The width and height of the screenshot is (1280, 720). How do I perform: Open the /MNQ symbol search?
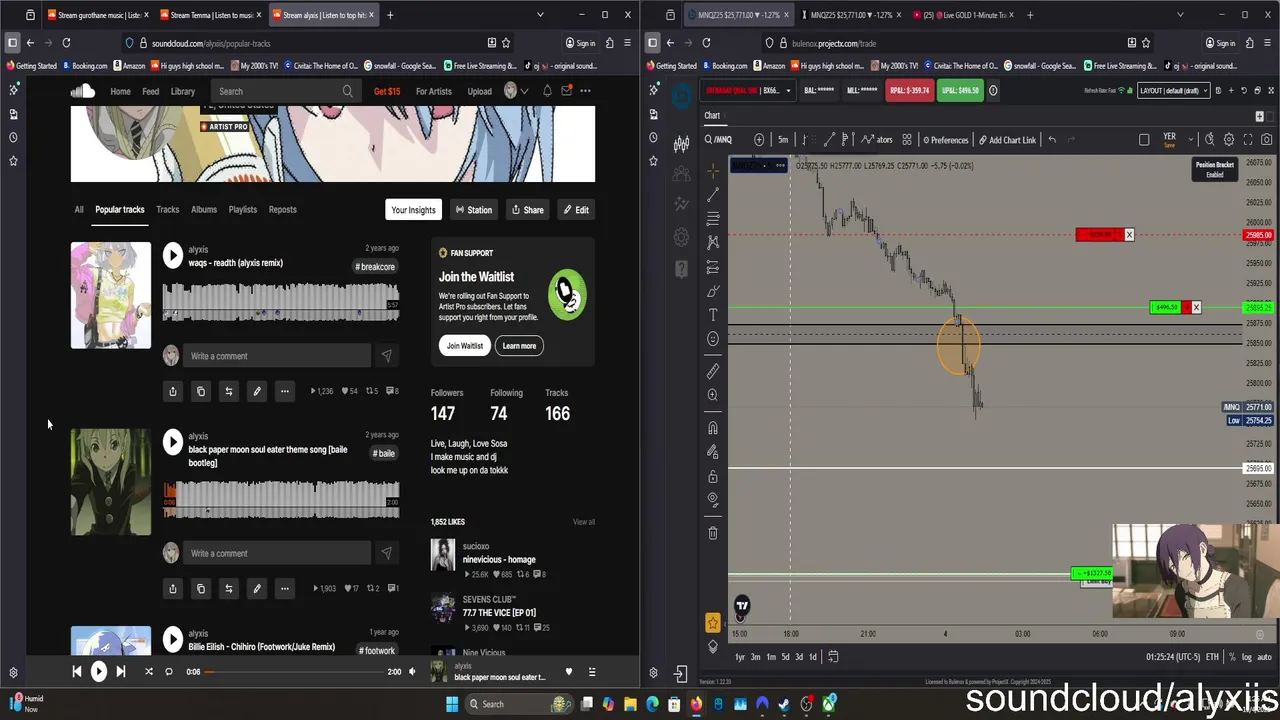point(718,140)
